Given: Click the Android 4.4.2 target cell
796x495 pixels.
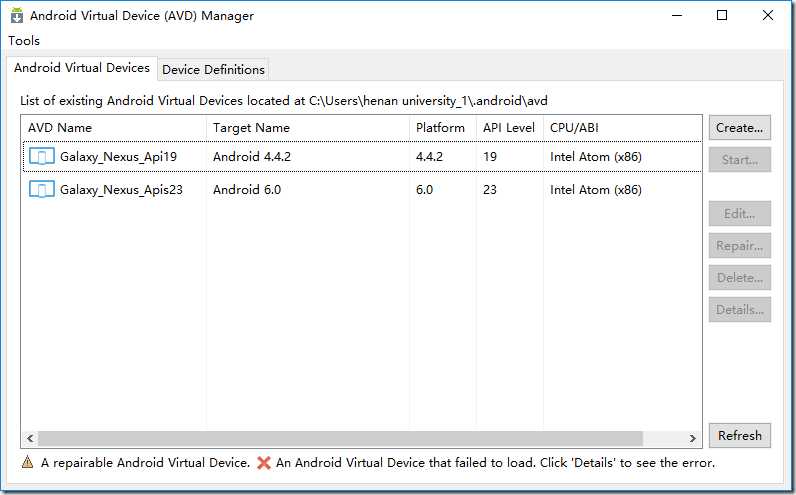Looking at the screenshot, I should (252, 156).
